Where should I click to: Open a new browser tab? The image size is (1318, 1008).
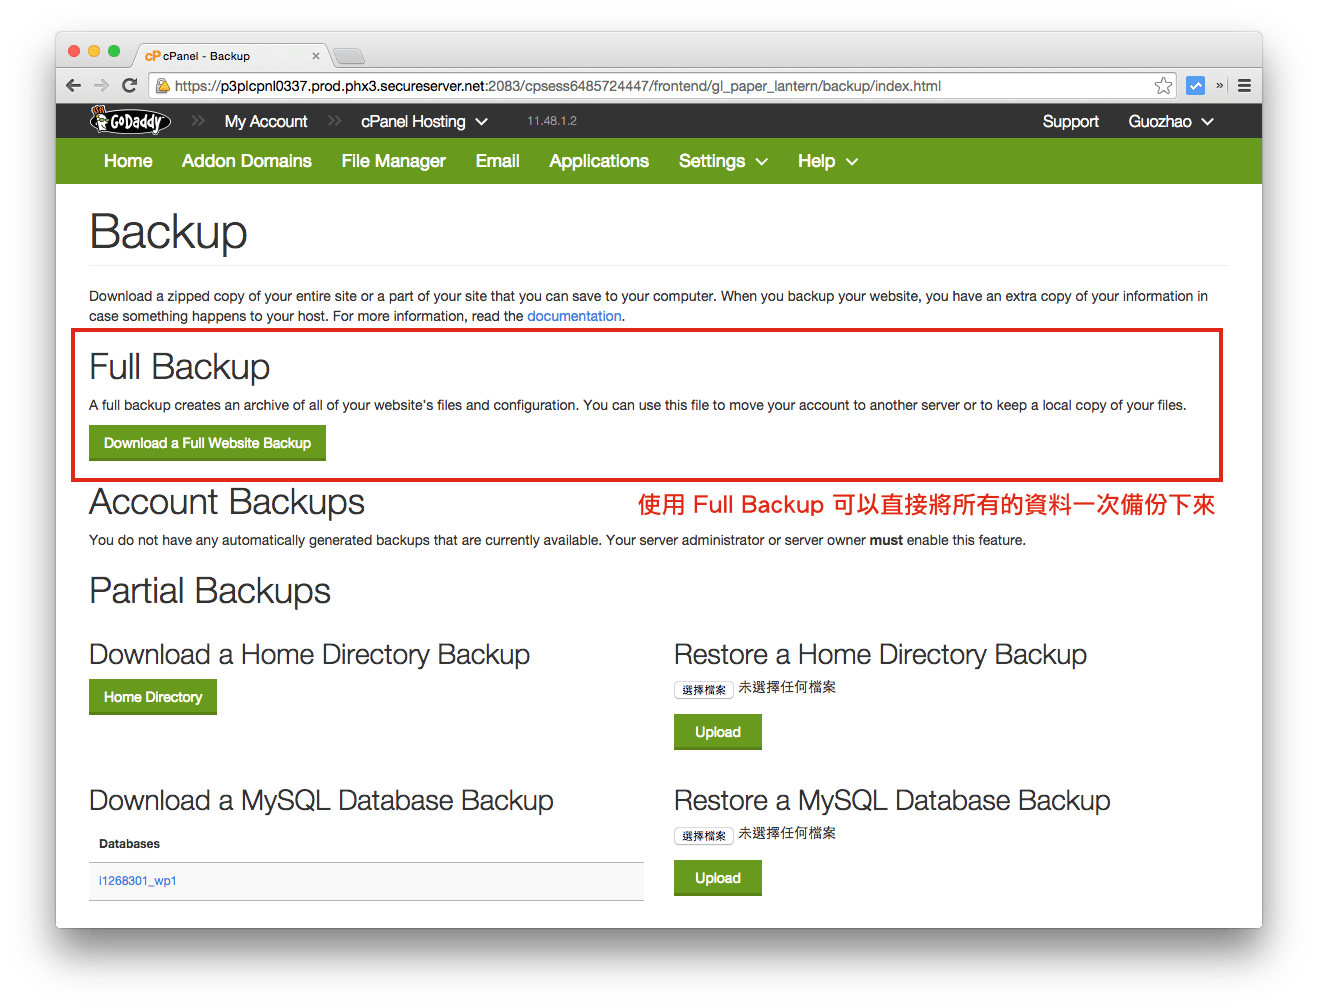pos(348,56)
